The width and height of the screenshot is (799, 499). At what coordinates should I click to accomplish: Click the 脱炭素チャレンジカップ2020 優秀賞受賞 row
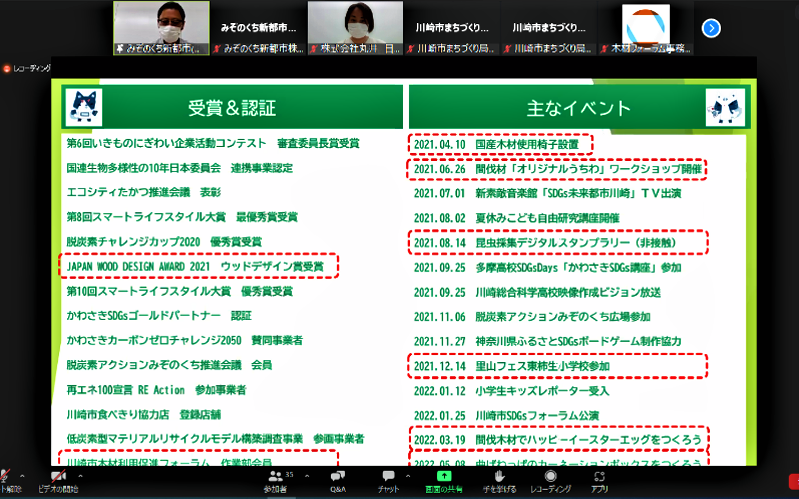(164, 242)
